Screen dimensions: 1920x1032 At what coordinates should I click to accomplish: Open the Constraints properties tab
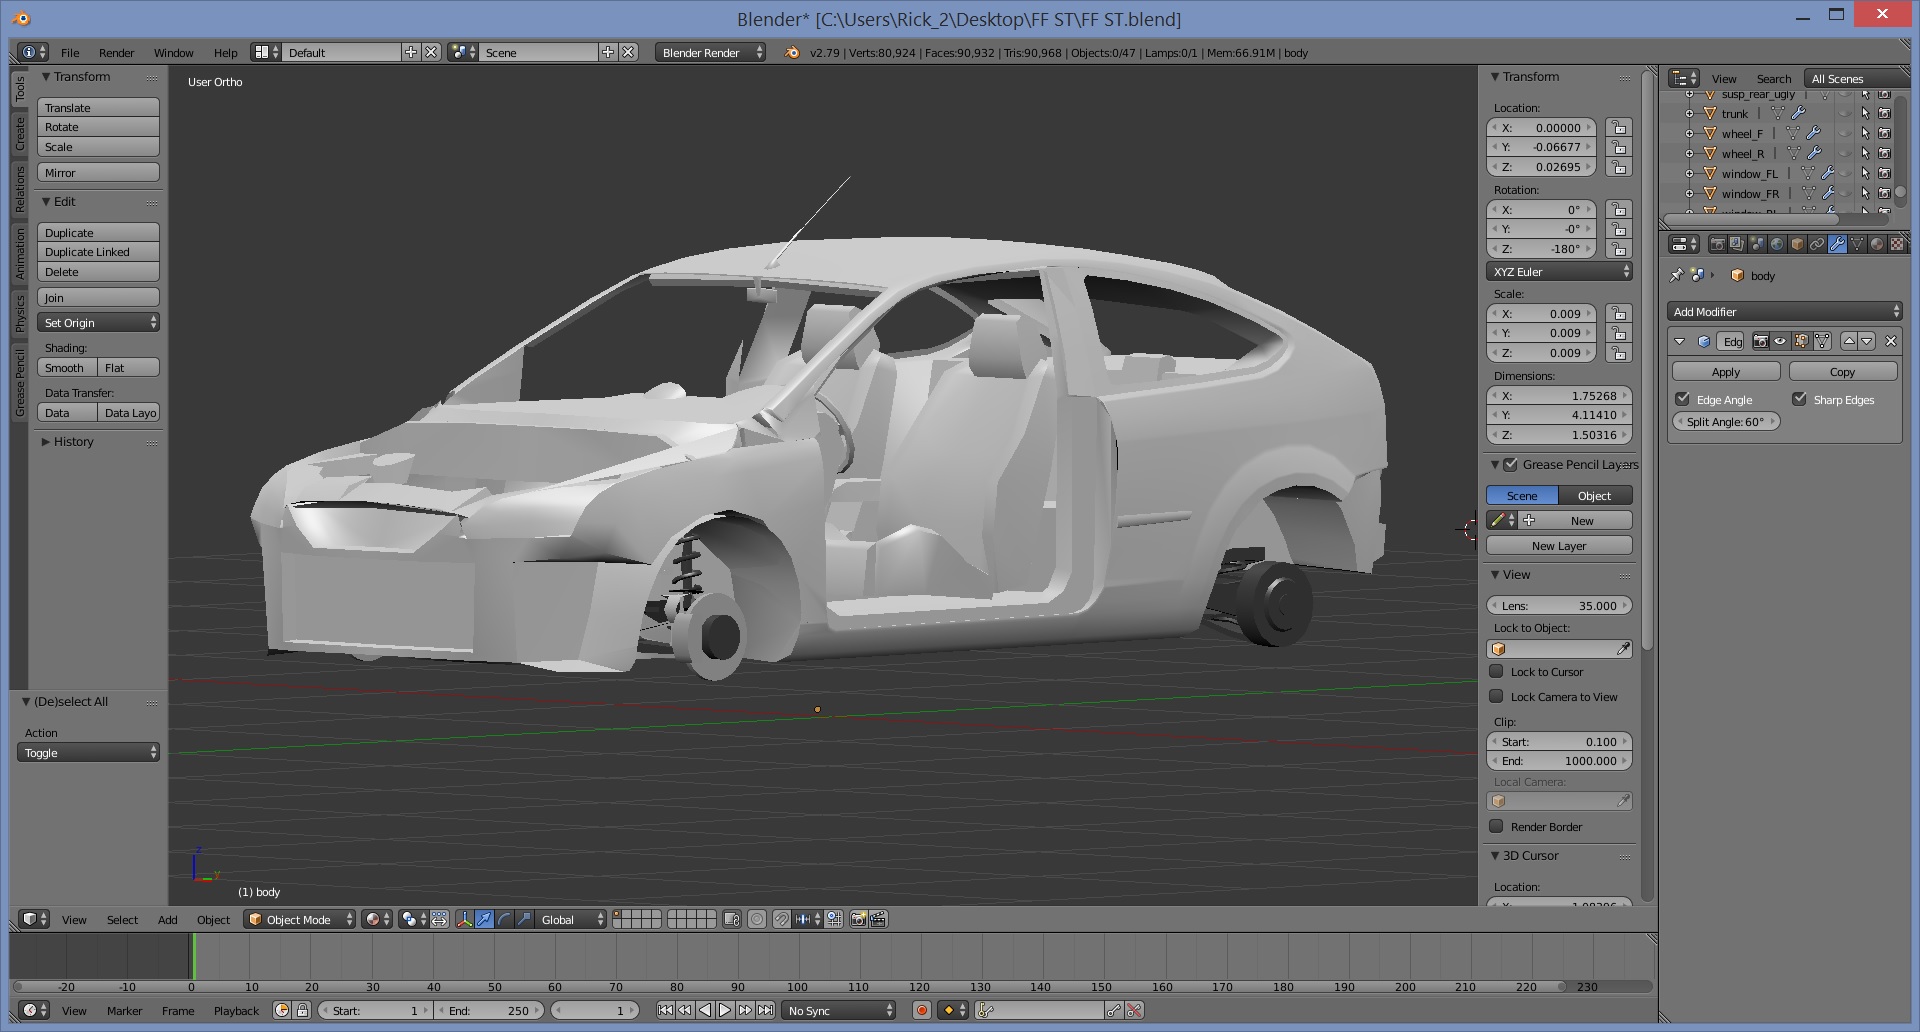(1817, 244)
